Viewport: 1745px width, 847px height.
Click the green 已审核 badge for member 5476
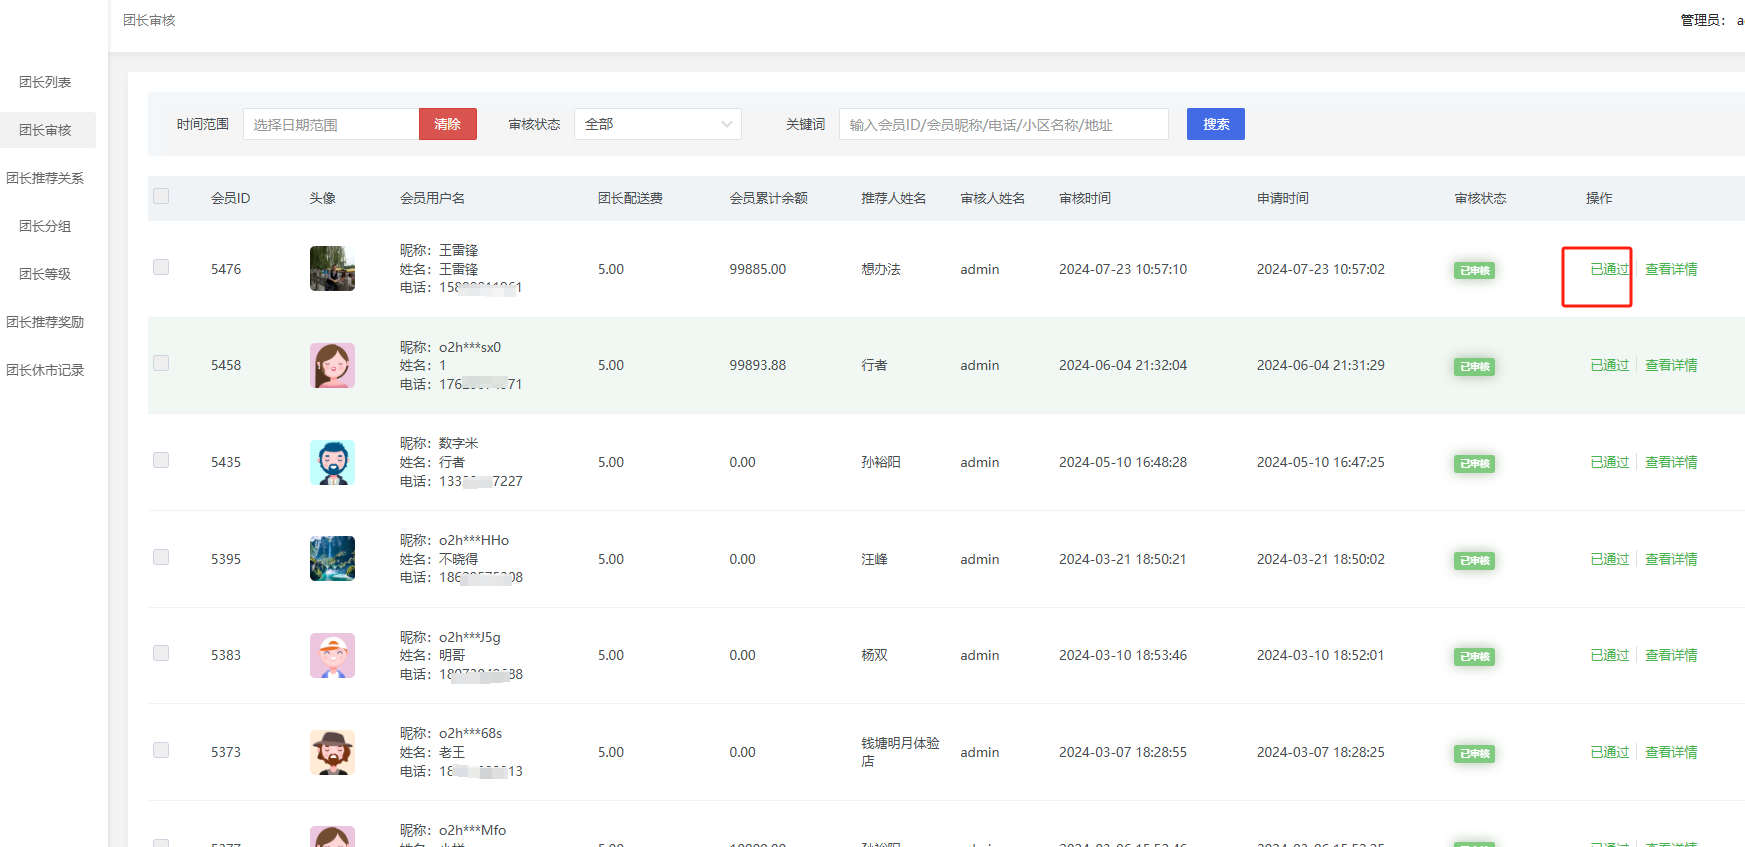pos(1474,270)
